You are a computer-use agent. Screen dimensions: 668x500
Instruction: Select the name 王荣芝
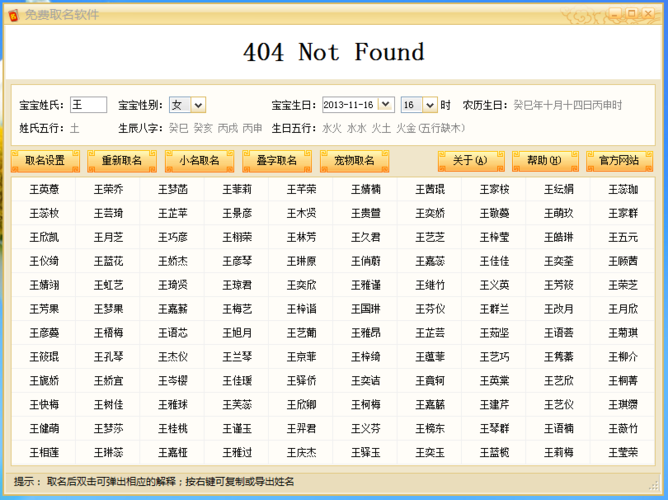pyautogui.click(x=623, y=285)
